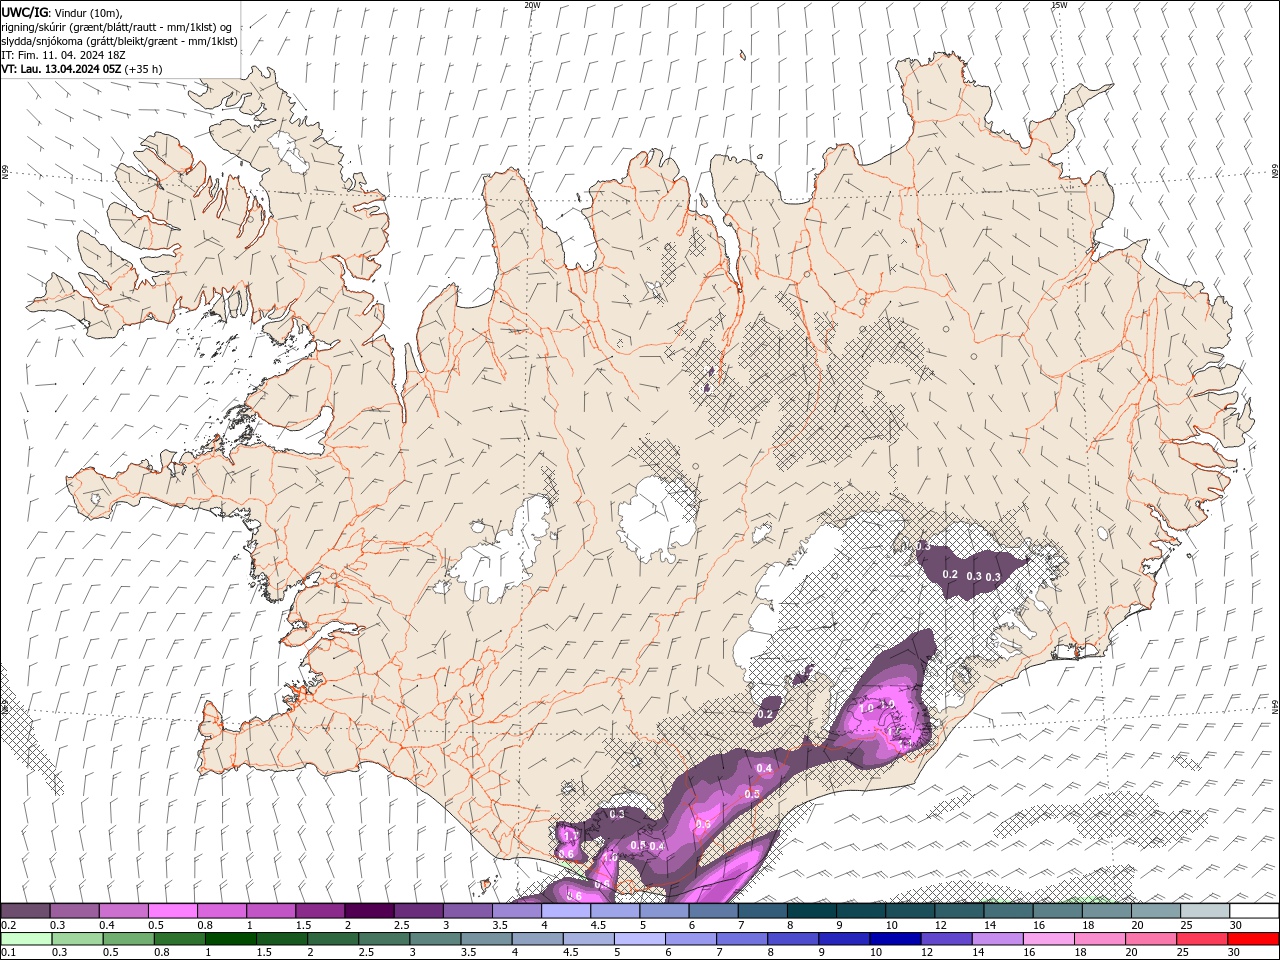Pick the darkest purple 2 swatch, upper legend row
Image resolution: width=1280 pixels, height=960 pixels.
369,911
